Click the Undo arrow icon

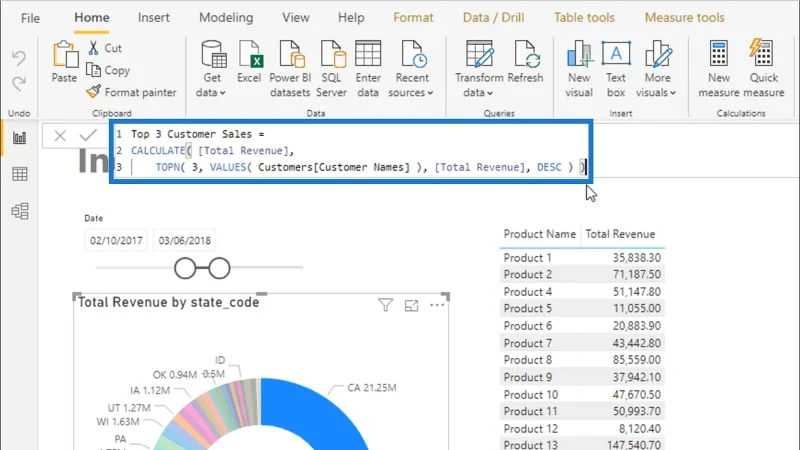(19, 58)
